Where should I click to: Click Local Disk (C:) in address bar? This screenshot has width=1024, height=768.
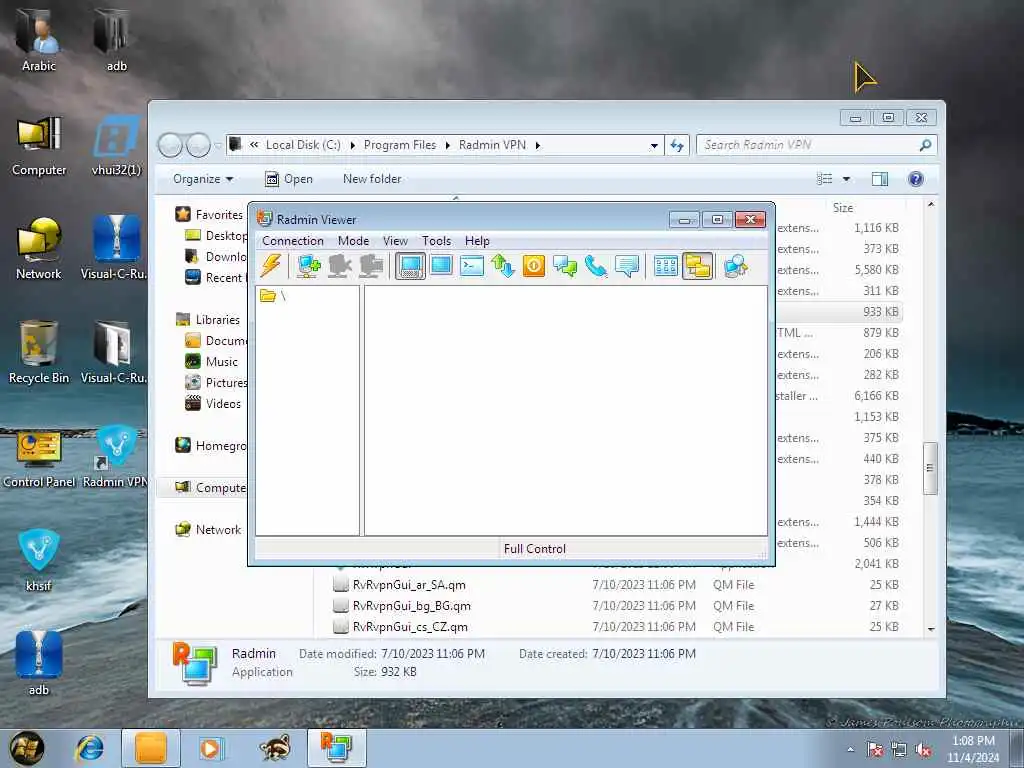click(303, 145)
